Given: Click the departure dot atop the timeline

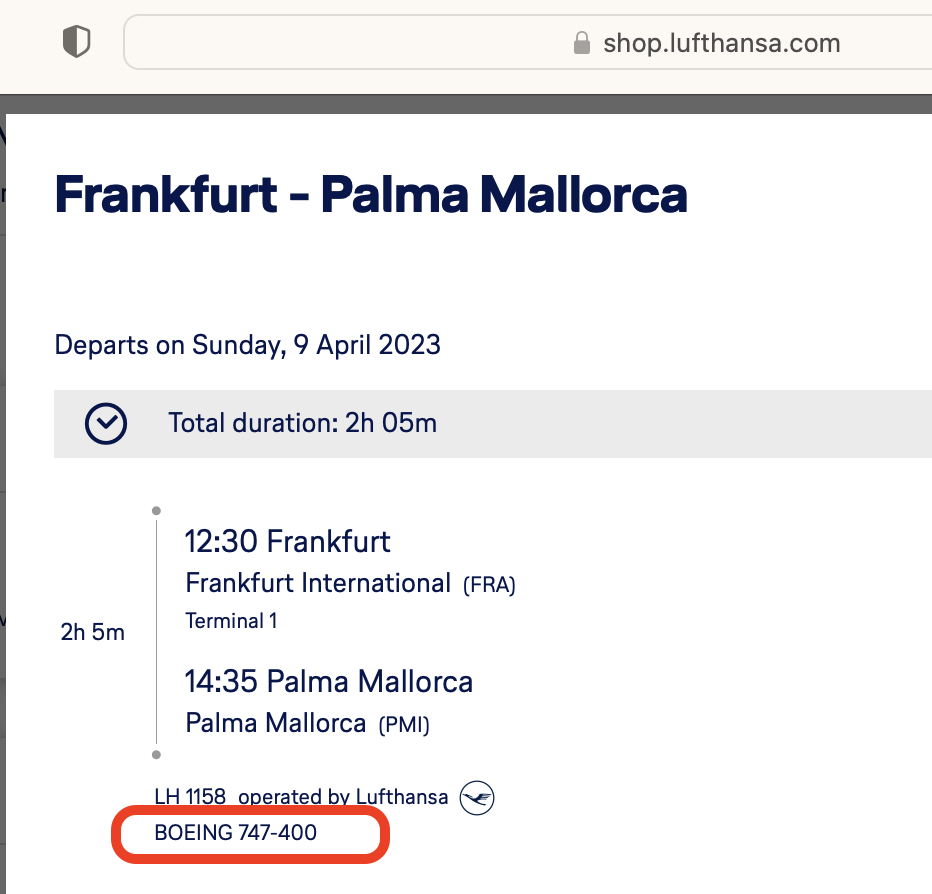Looking at the screenshot, I should (156, 511).
